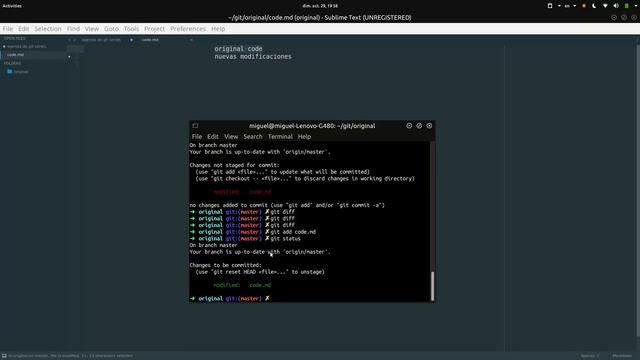Click the orange notification indicator icon

[584, 6]
